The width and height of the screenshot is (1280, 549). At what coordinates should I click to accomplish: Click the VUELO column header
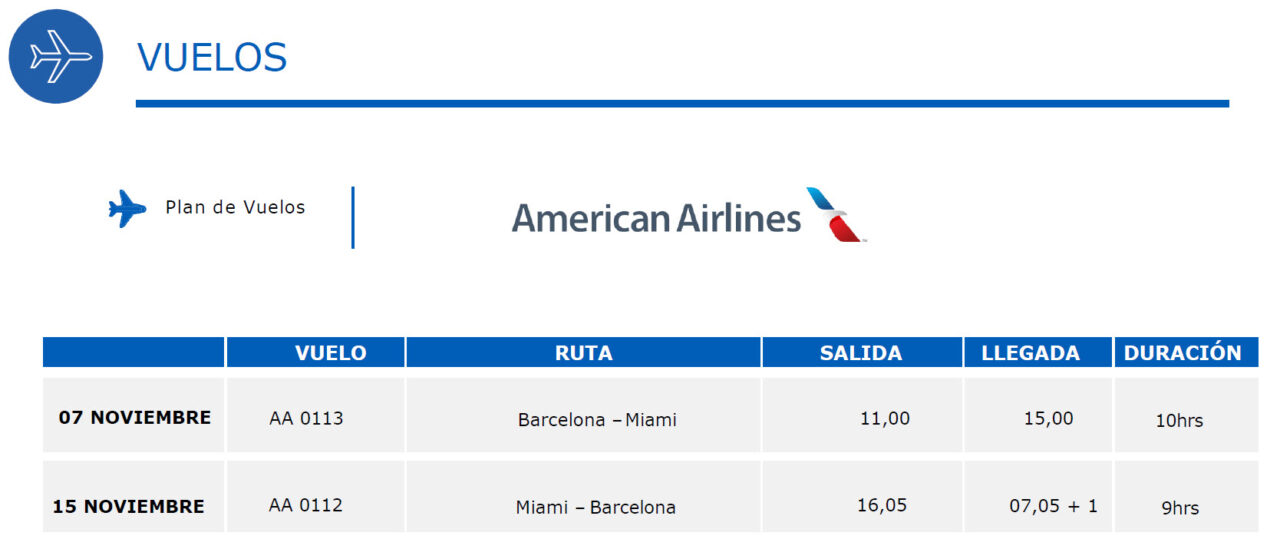[x=330, y=353]
